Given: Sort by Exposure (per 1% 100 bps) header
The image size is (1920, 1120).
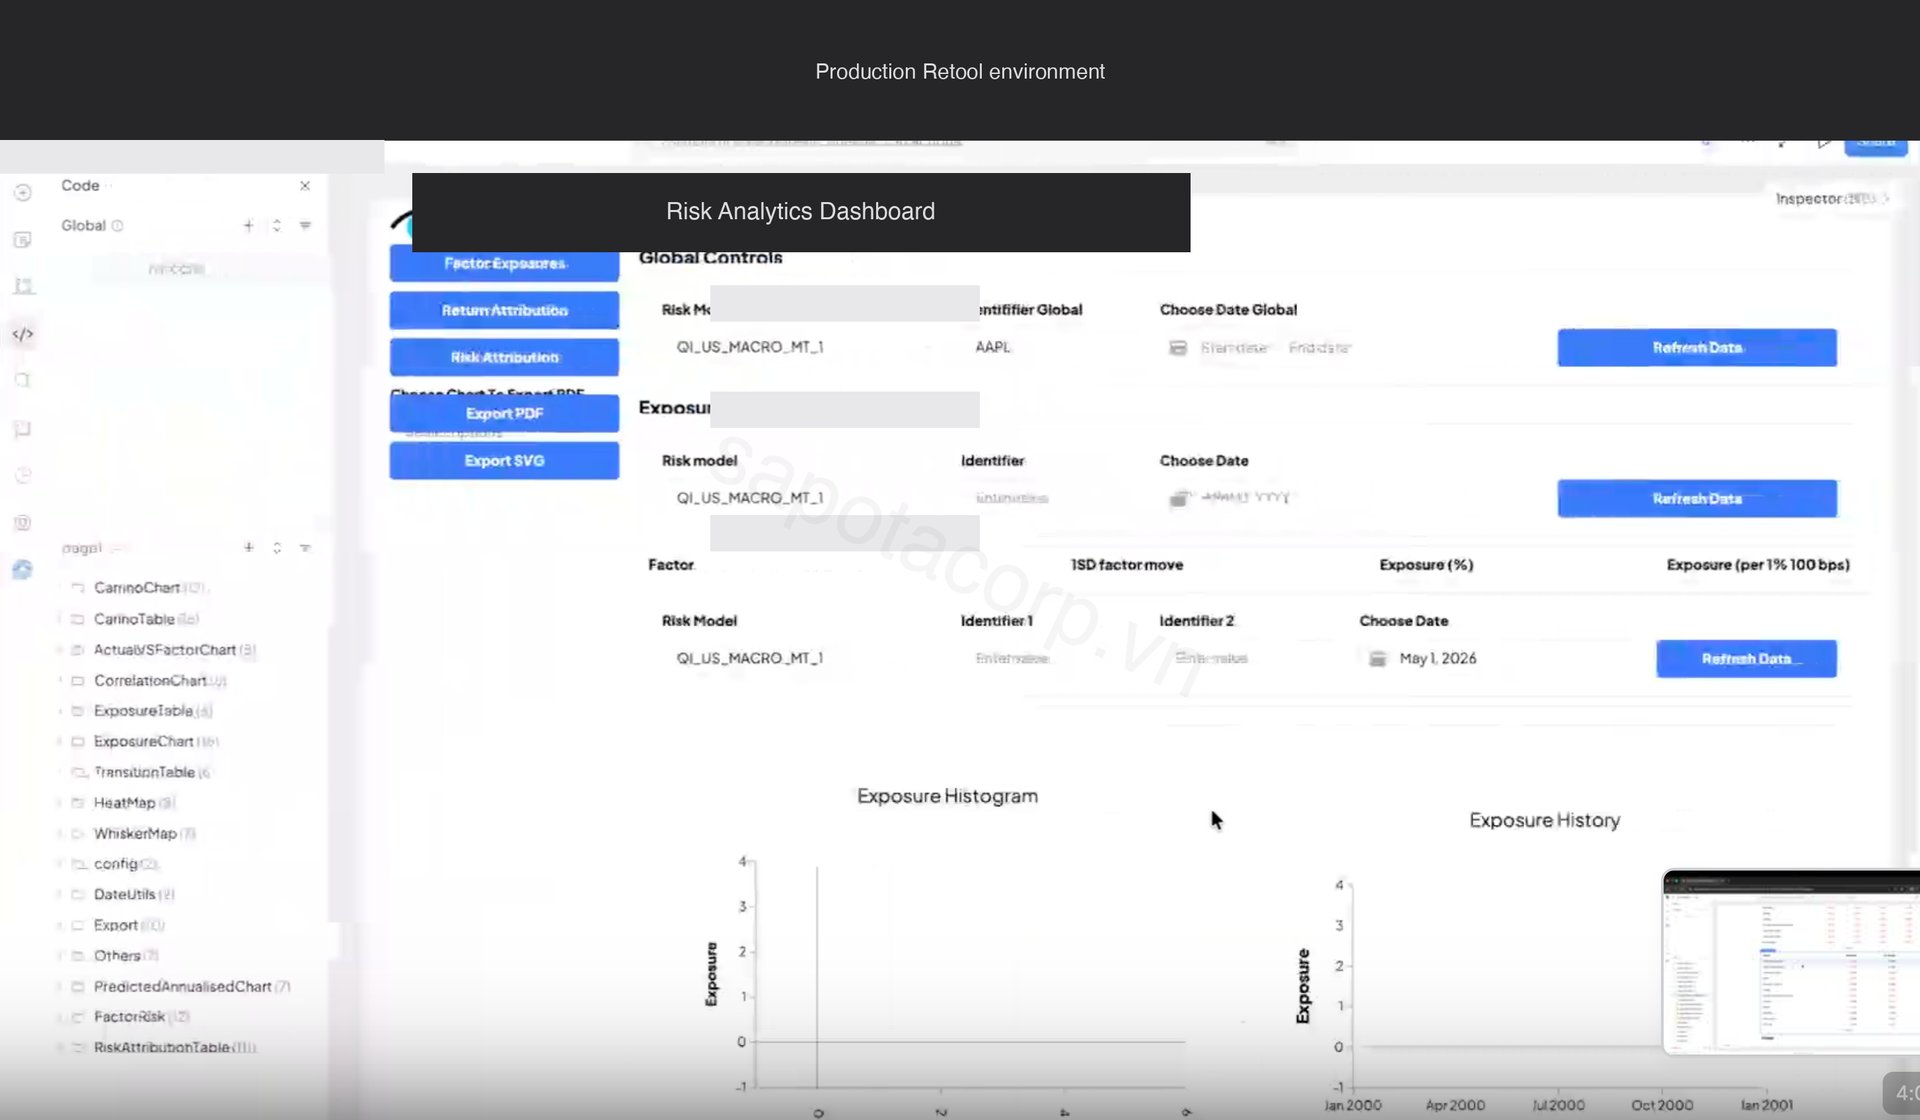Looking at the screenshot, I should (1758, 565).
